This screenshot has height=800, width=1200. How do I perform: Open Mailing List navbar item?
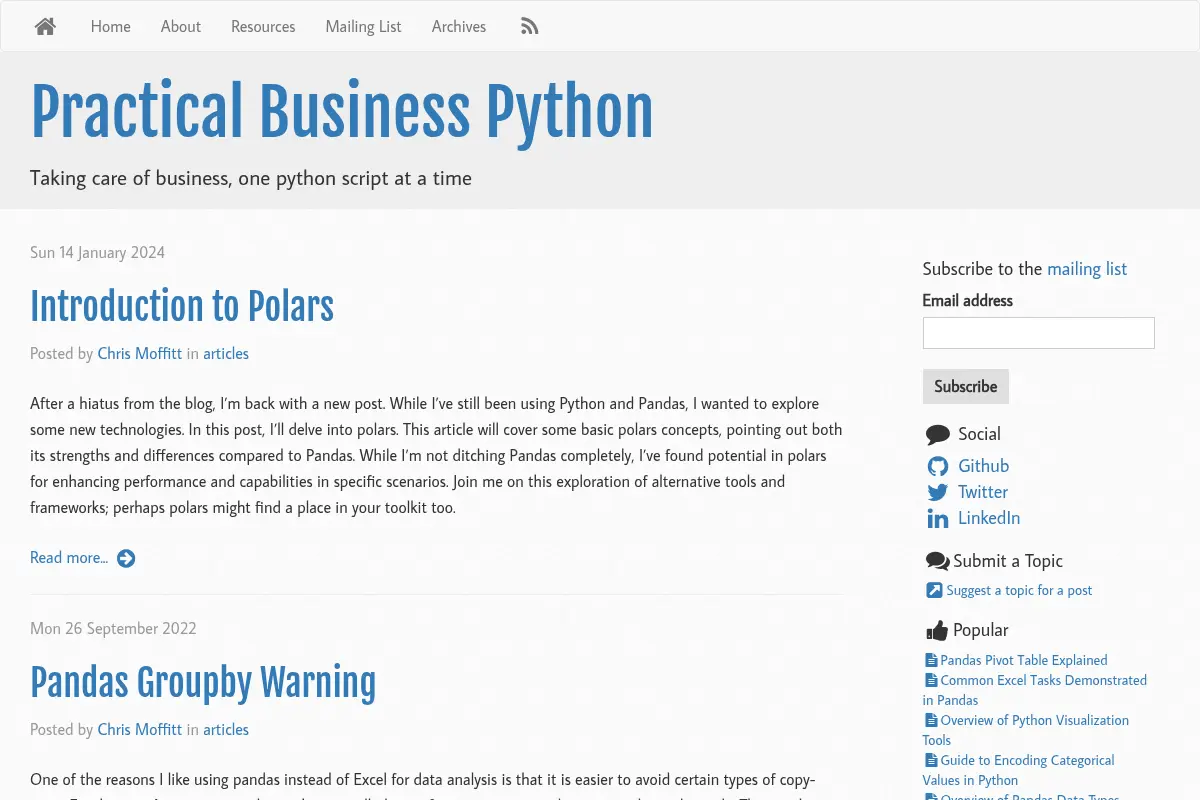[364, 27]
